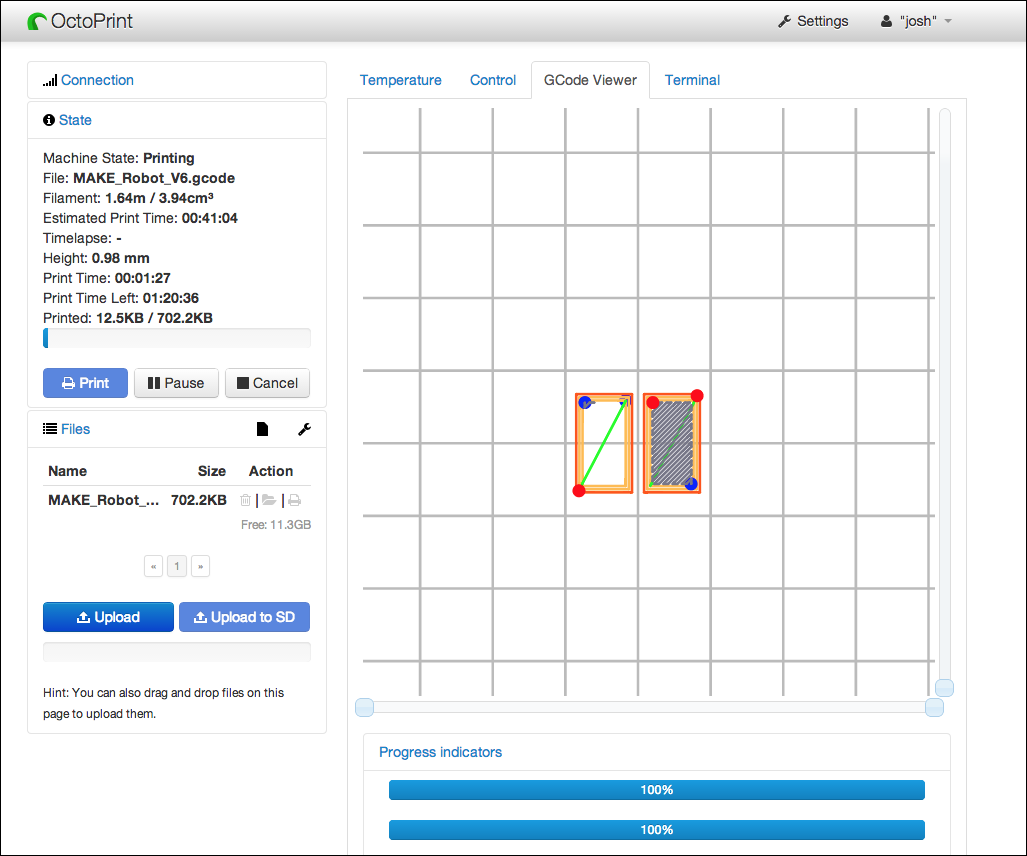Switch to the Temperature tab
The image size is (1027, 856).
pyautogui.click(x=400, y=80)
